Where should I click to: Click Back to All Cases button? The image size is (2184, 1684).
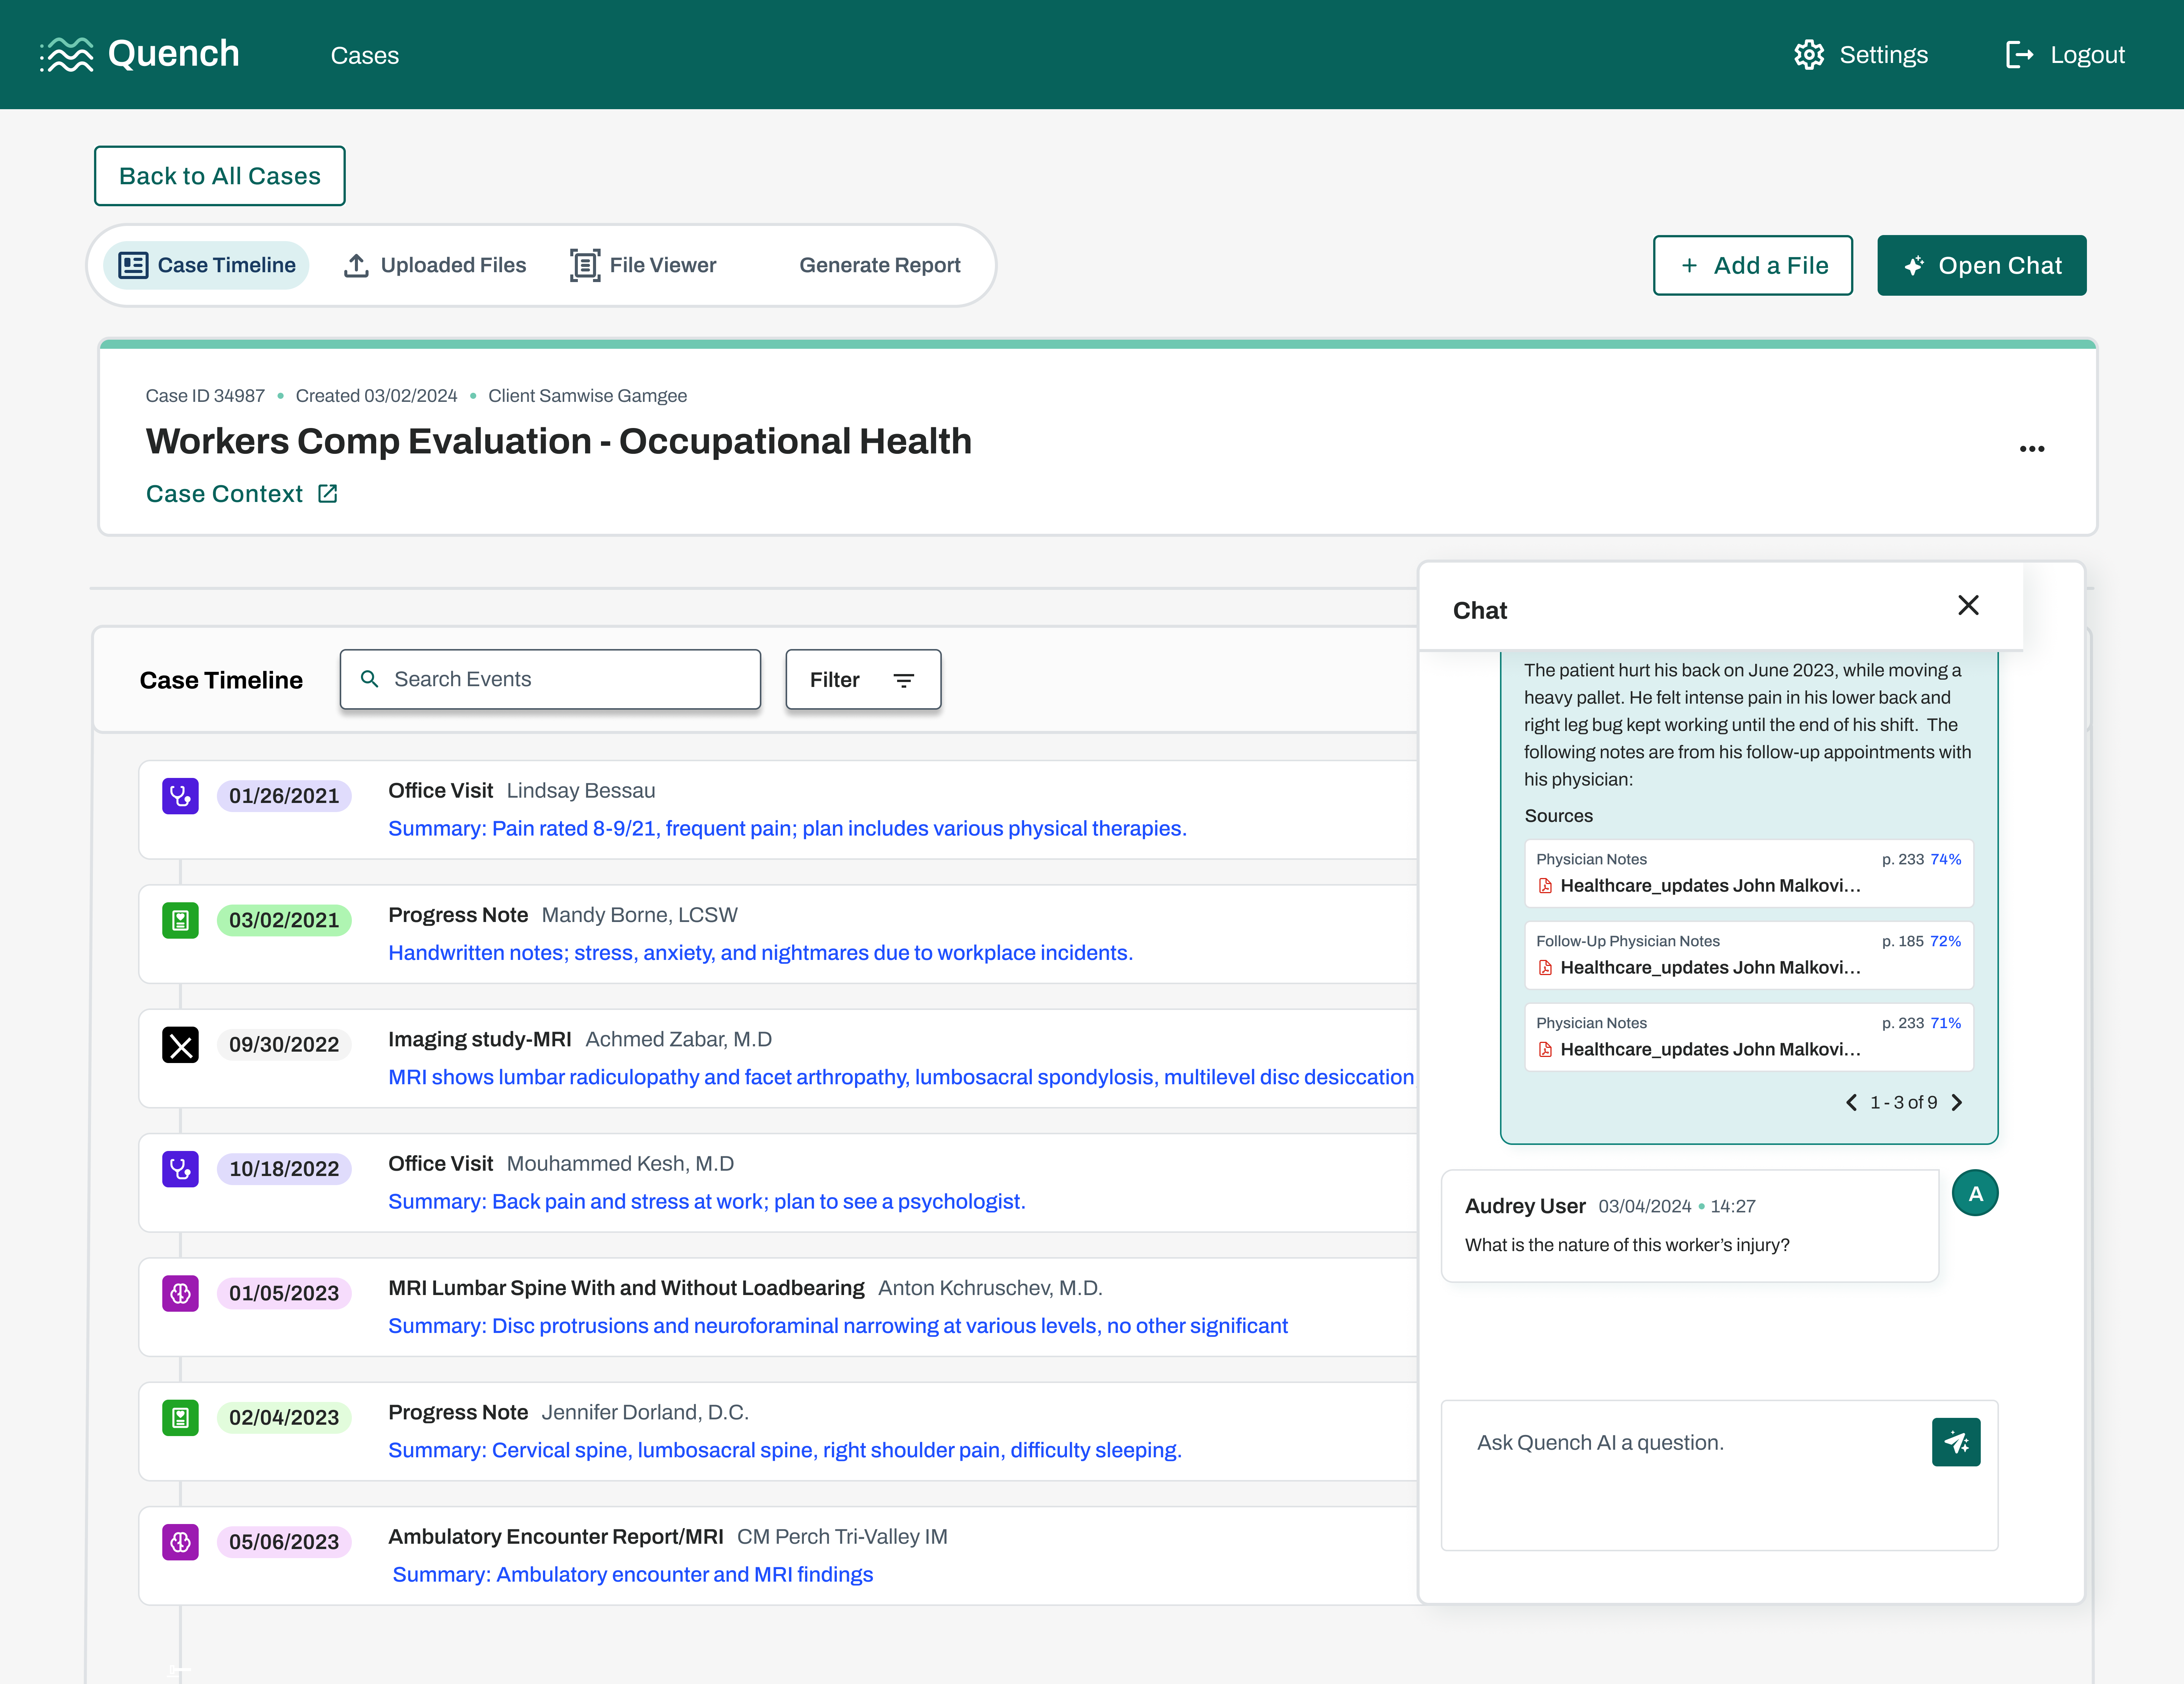pyautogui.click(x=219, y=176)
